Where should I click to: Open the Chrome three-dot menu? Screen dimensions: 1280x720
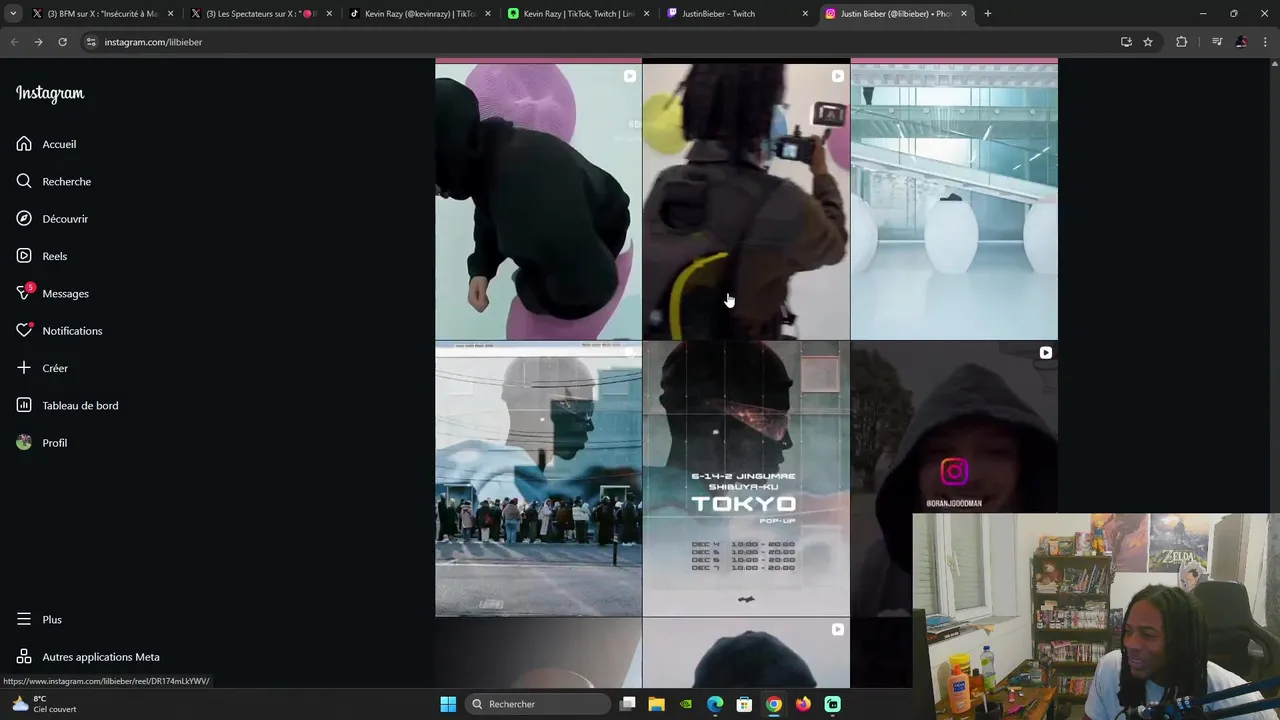1266,42
